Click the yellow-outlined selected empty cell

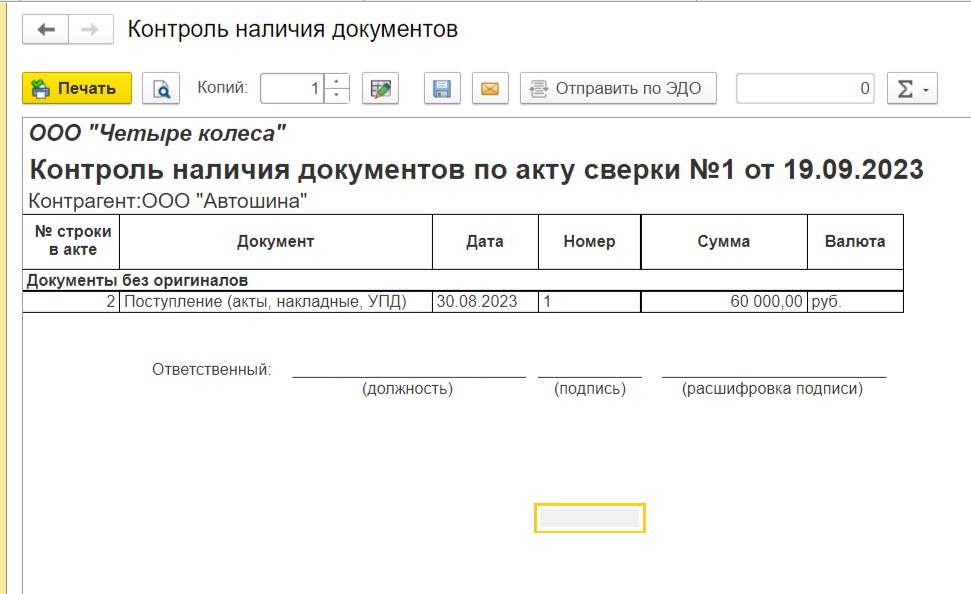(589, 518)
